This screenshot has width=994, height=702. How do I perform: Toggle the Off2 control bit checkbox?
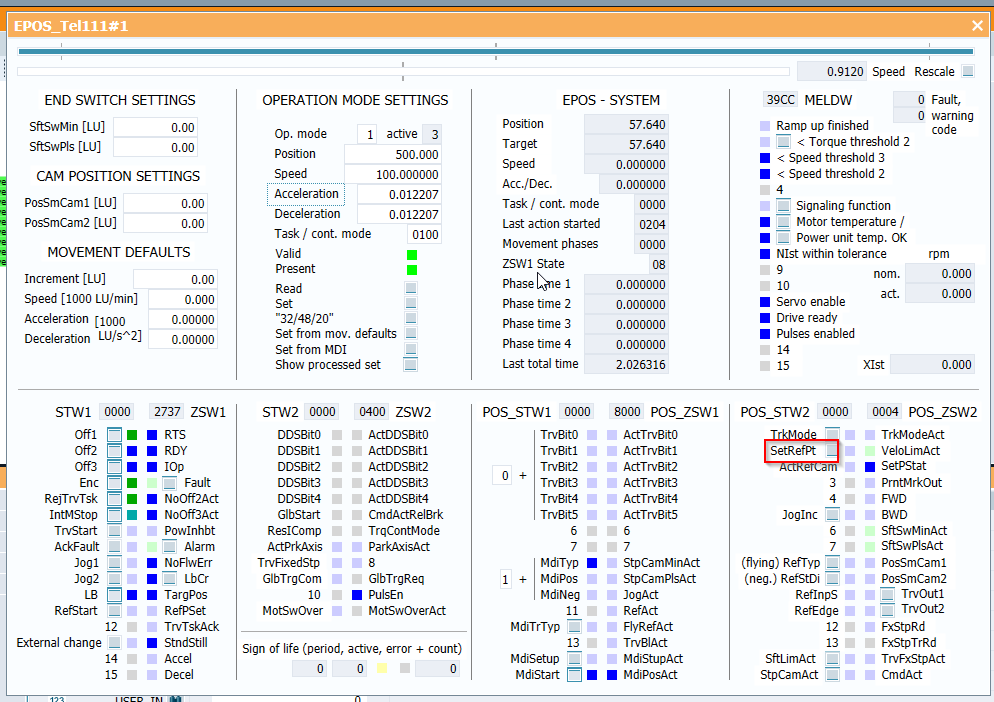pyautogui.click(x=114, y=451)
